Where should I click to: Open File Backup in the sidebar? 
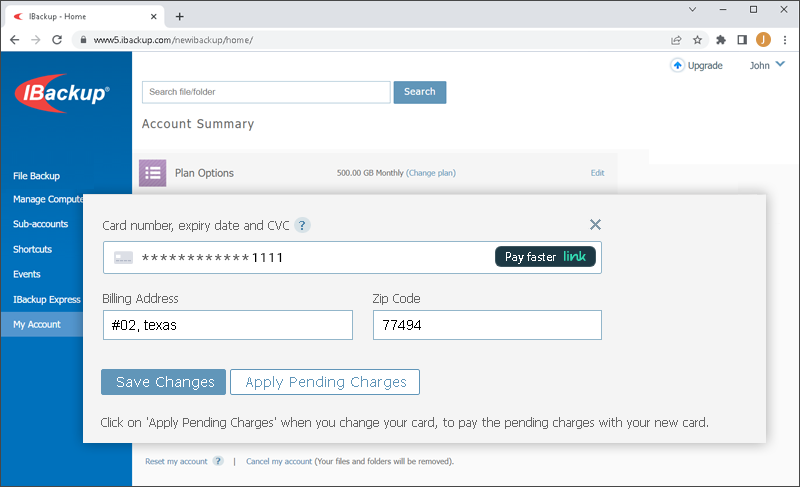click(36, 176)
